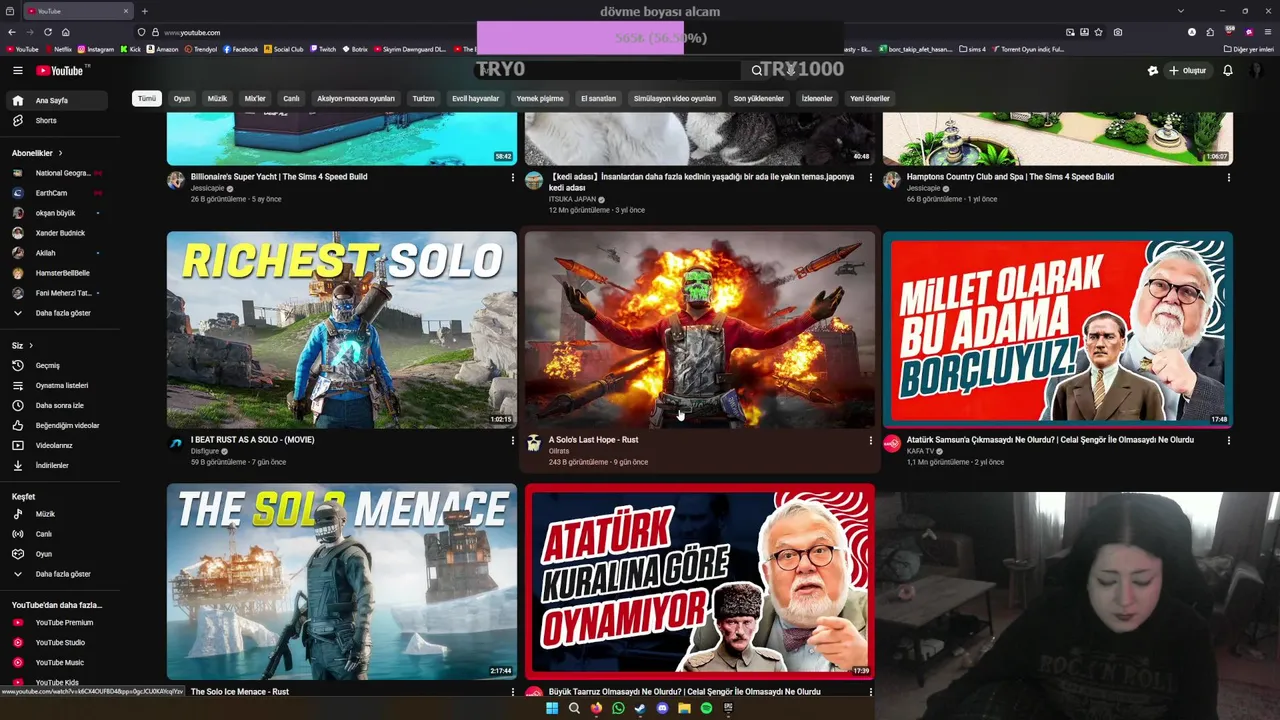Image resolution: width=1280 pixels, height=720 pixels.
Task: Click the youtube.com address bar
Action: [600, 32]
